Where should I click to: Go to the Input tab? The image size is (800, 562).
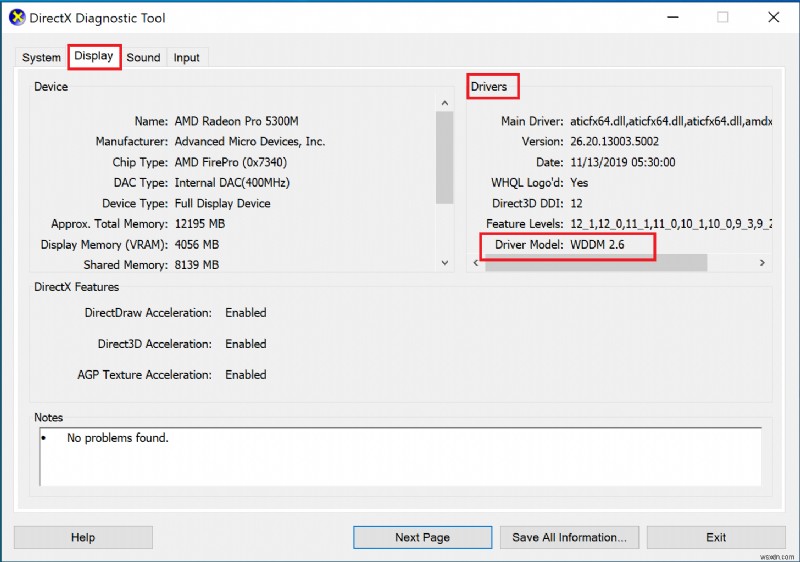click(x=186, y=57)
